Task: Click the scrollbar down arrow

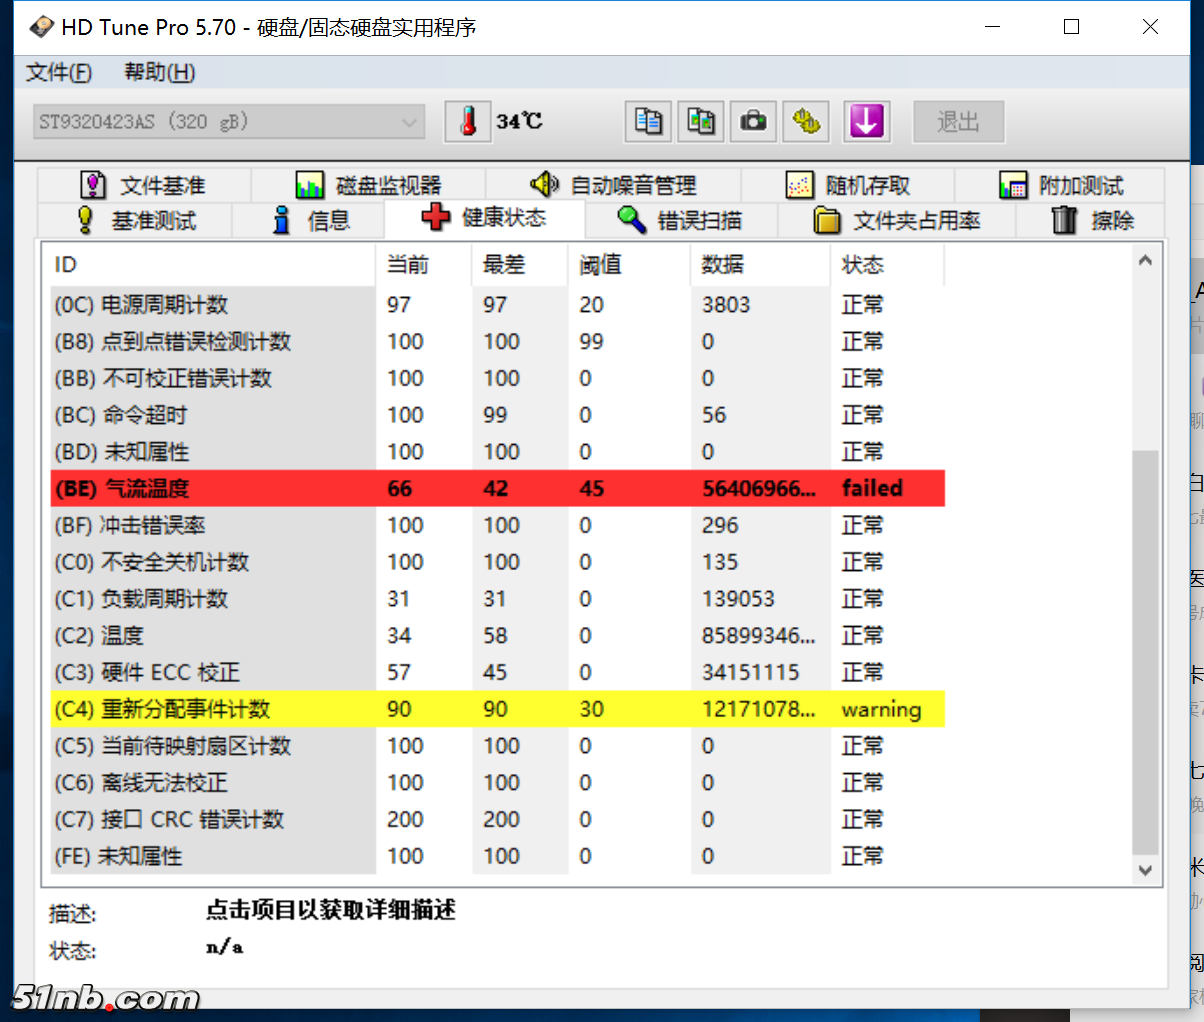Action: [x=1145, y=868]
